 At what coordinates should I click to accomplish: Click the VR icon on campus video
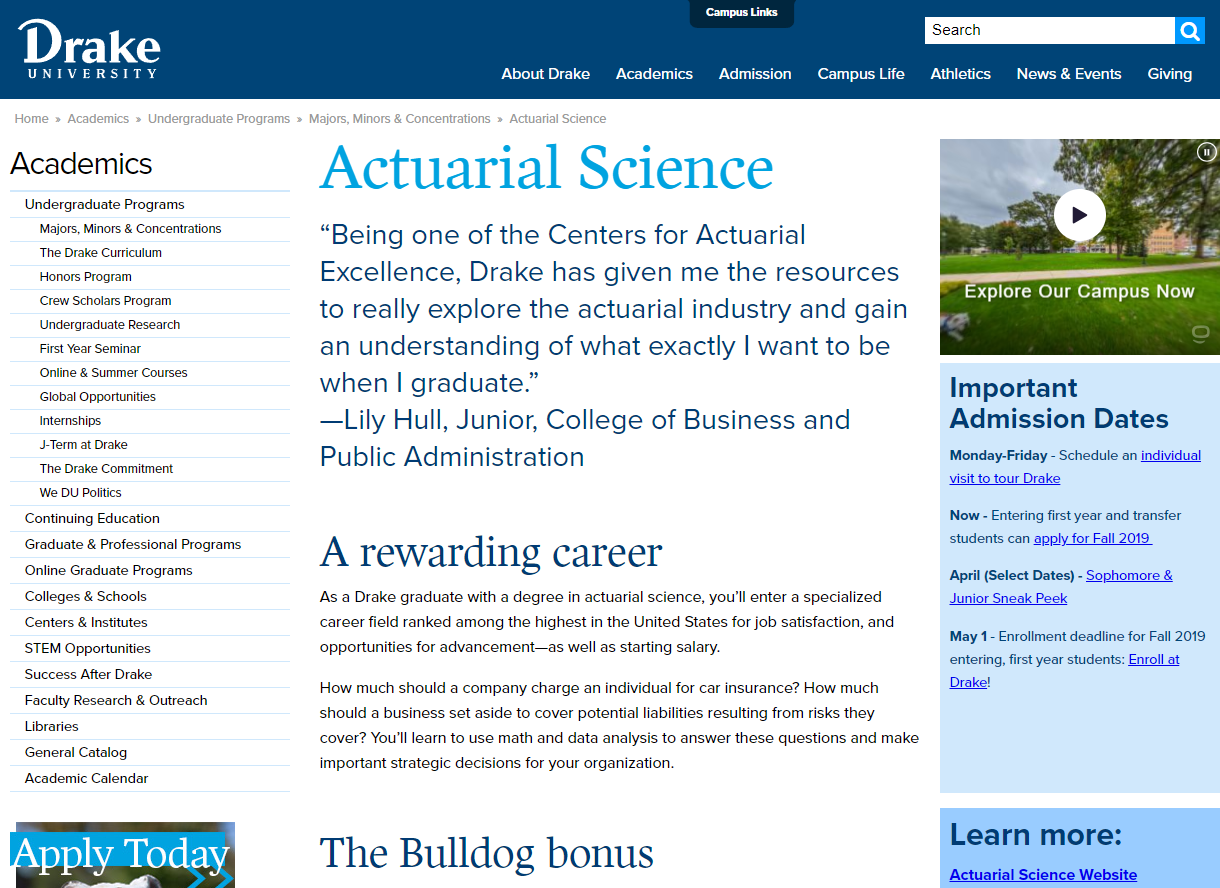[1200, 333]
